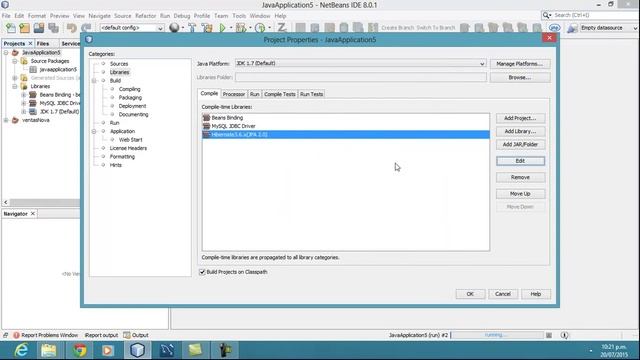Select the MySQL JDBC Driver library in the list
Image resolution: width=640 pixels, height=360 pixels.
click(x=346, y=126)
